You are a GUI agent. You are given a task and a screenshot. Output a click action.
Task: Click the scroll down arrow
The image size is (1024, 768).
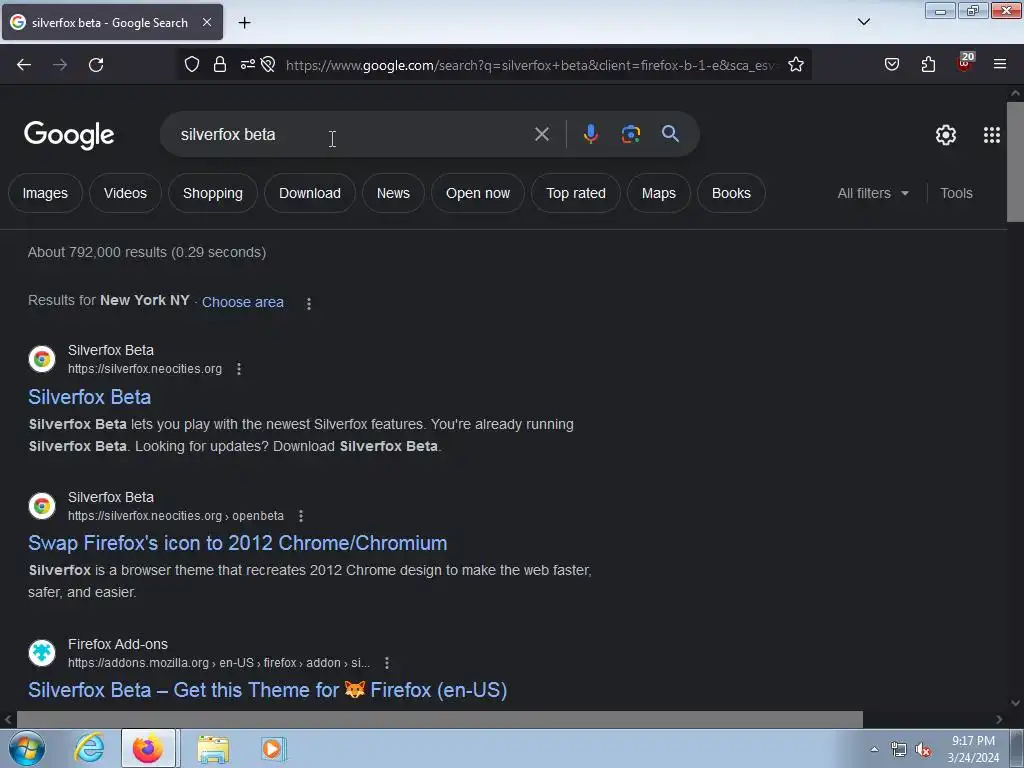(1015, 703)
